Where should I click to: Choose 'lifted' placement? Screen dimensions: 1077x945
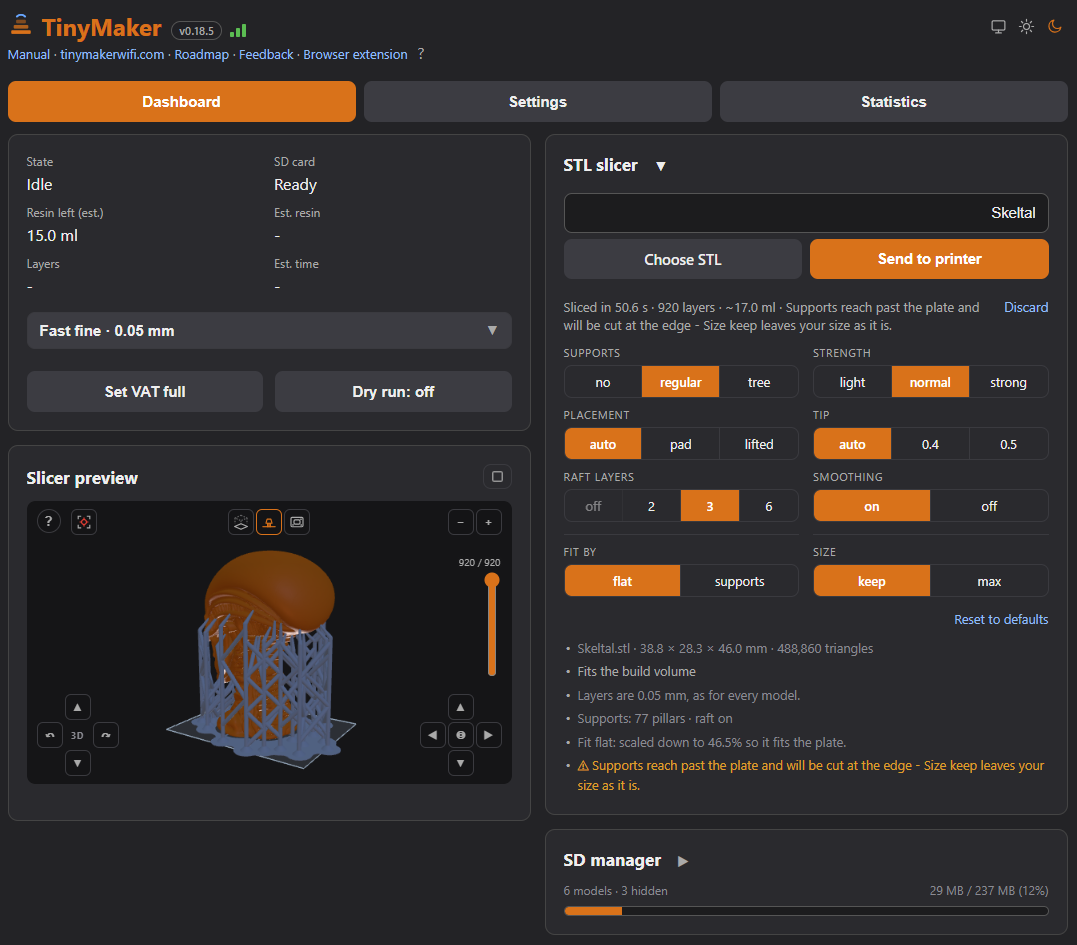758,444
